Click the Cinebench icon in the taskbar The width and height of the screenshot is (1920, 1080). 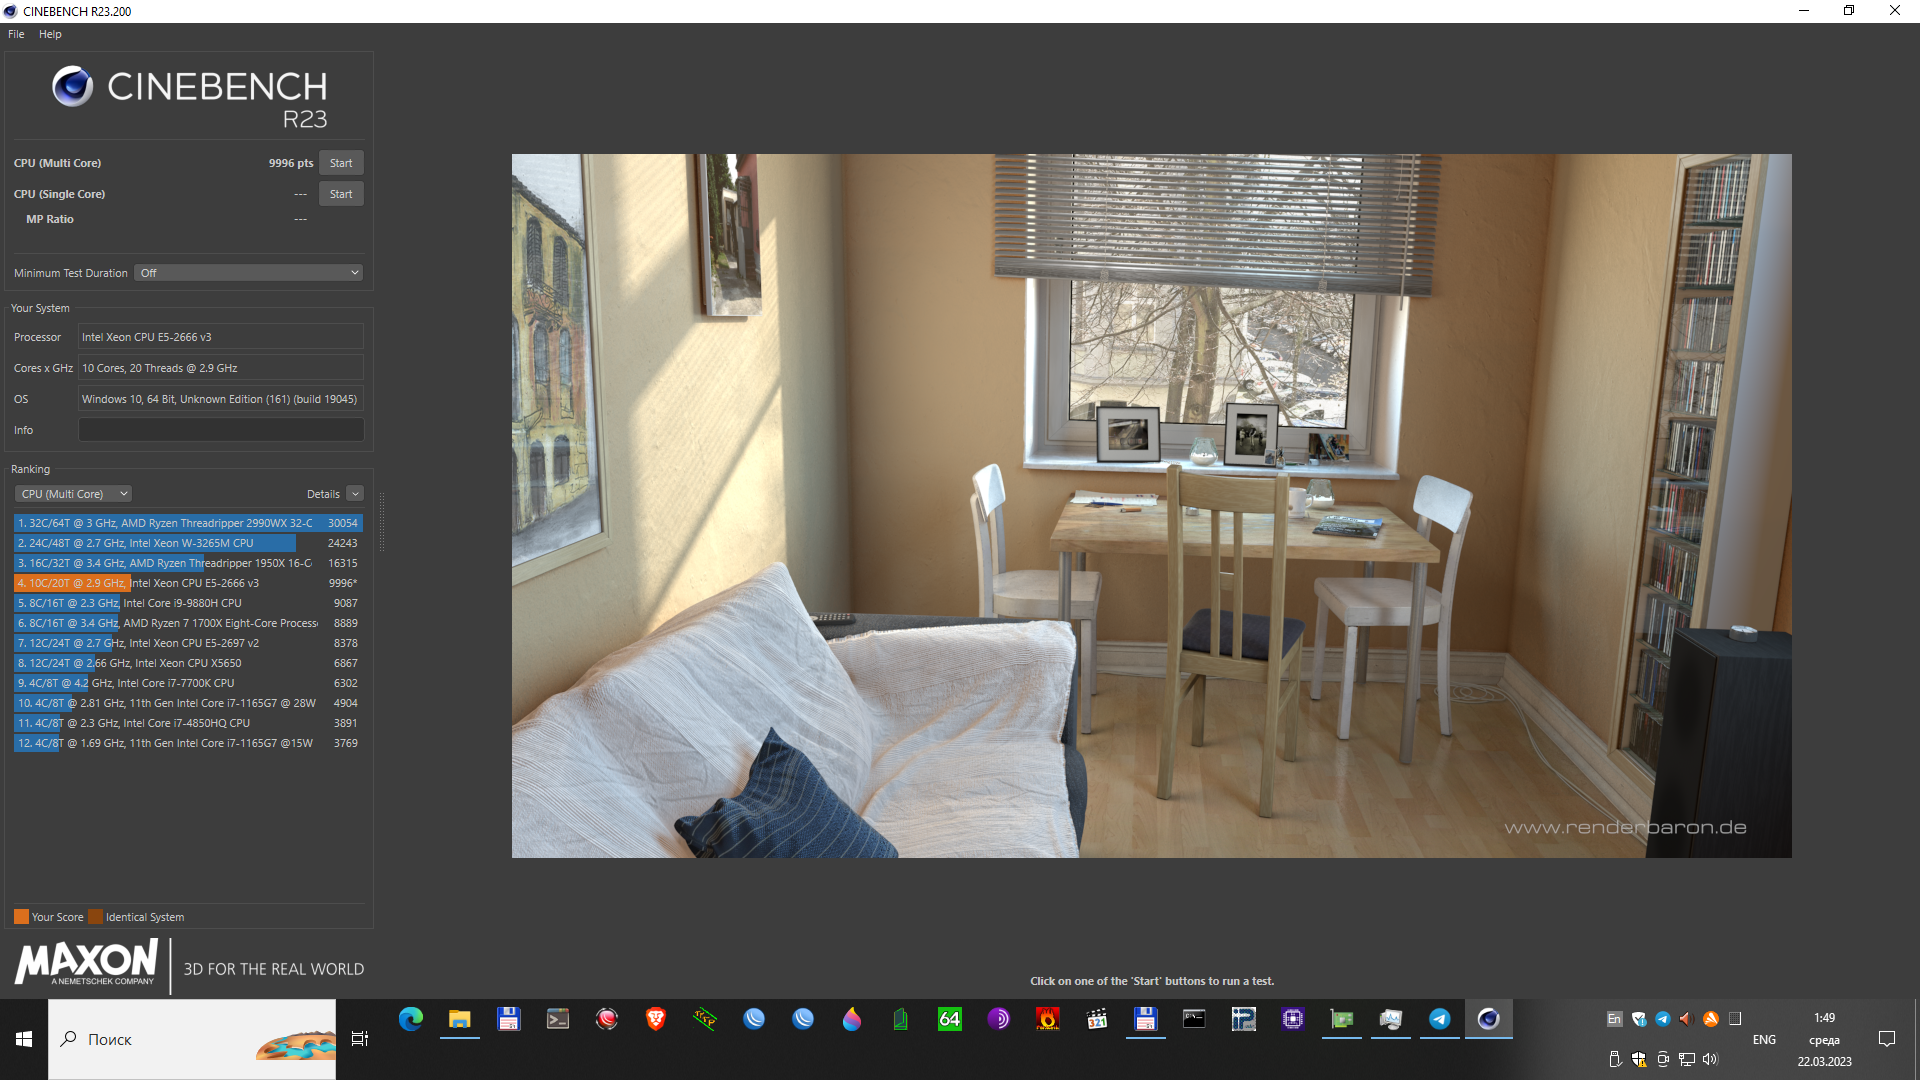pyautogui.click(x=1488, y=1019)
